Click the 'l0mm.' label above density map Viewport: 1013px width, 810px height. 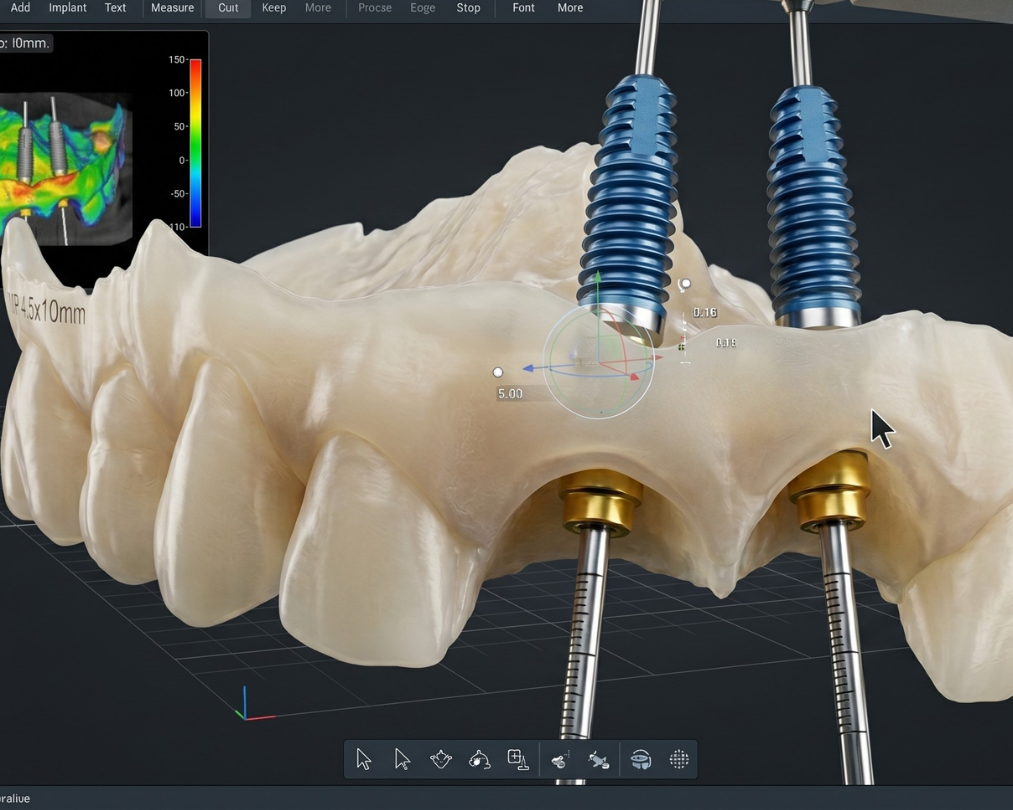click(30, 43)
